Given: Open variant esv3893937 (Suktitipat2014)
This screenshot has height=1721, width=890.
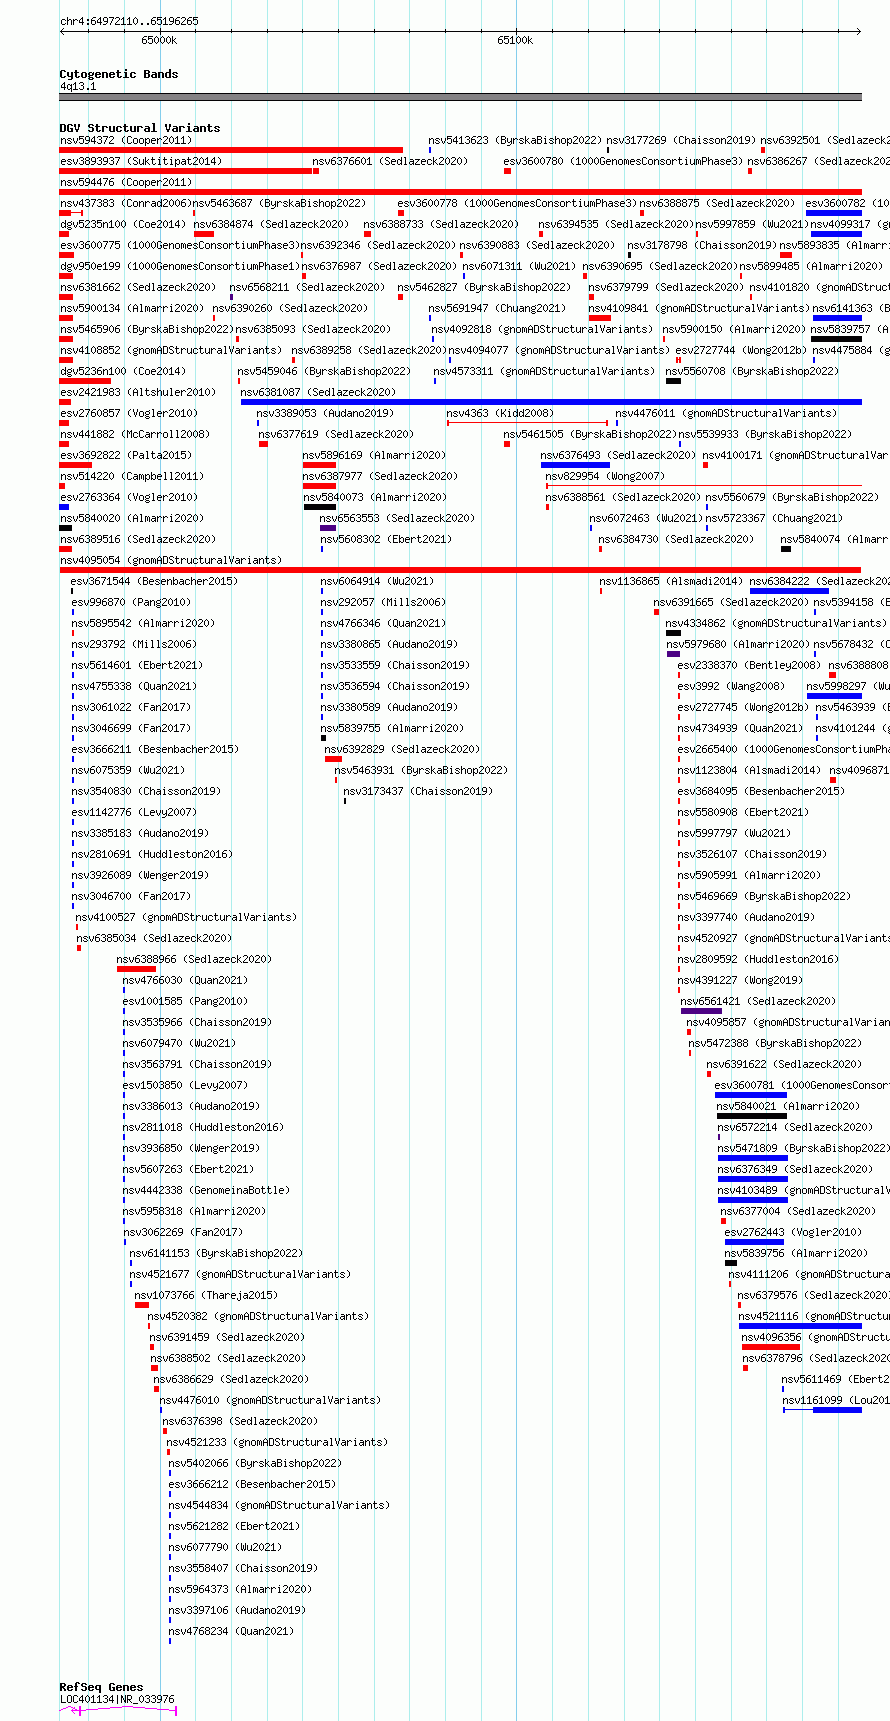Looking at the screenshot, I should pos(141,162).
